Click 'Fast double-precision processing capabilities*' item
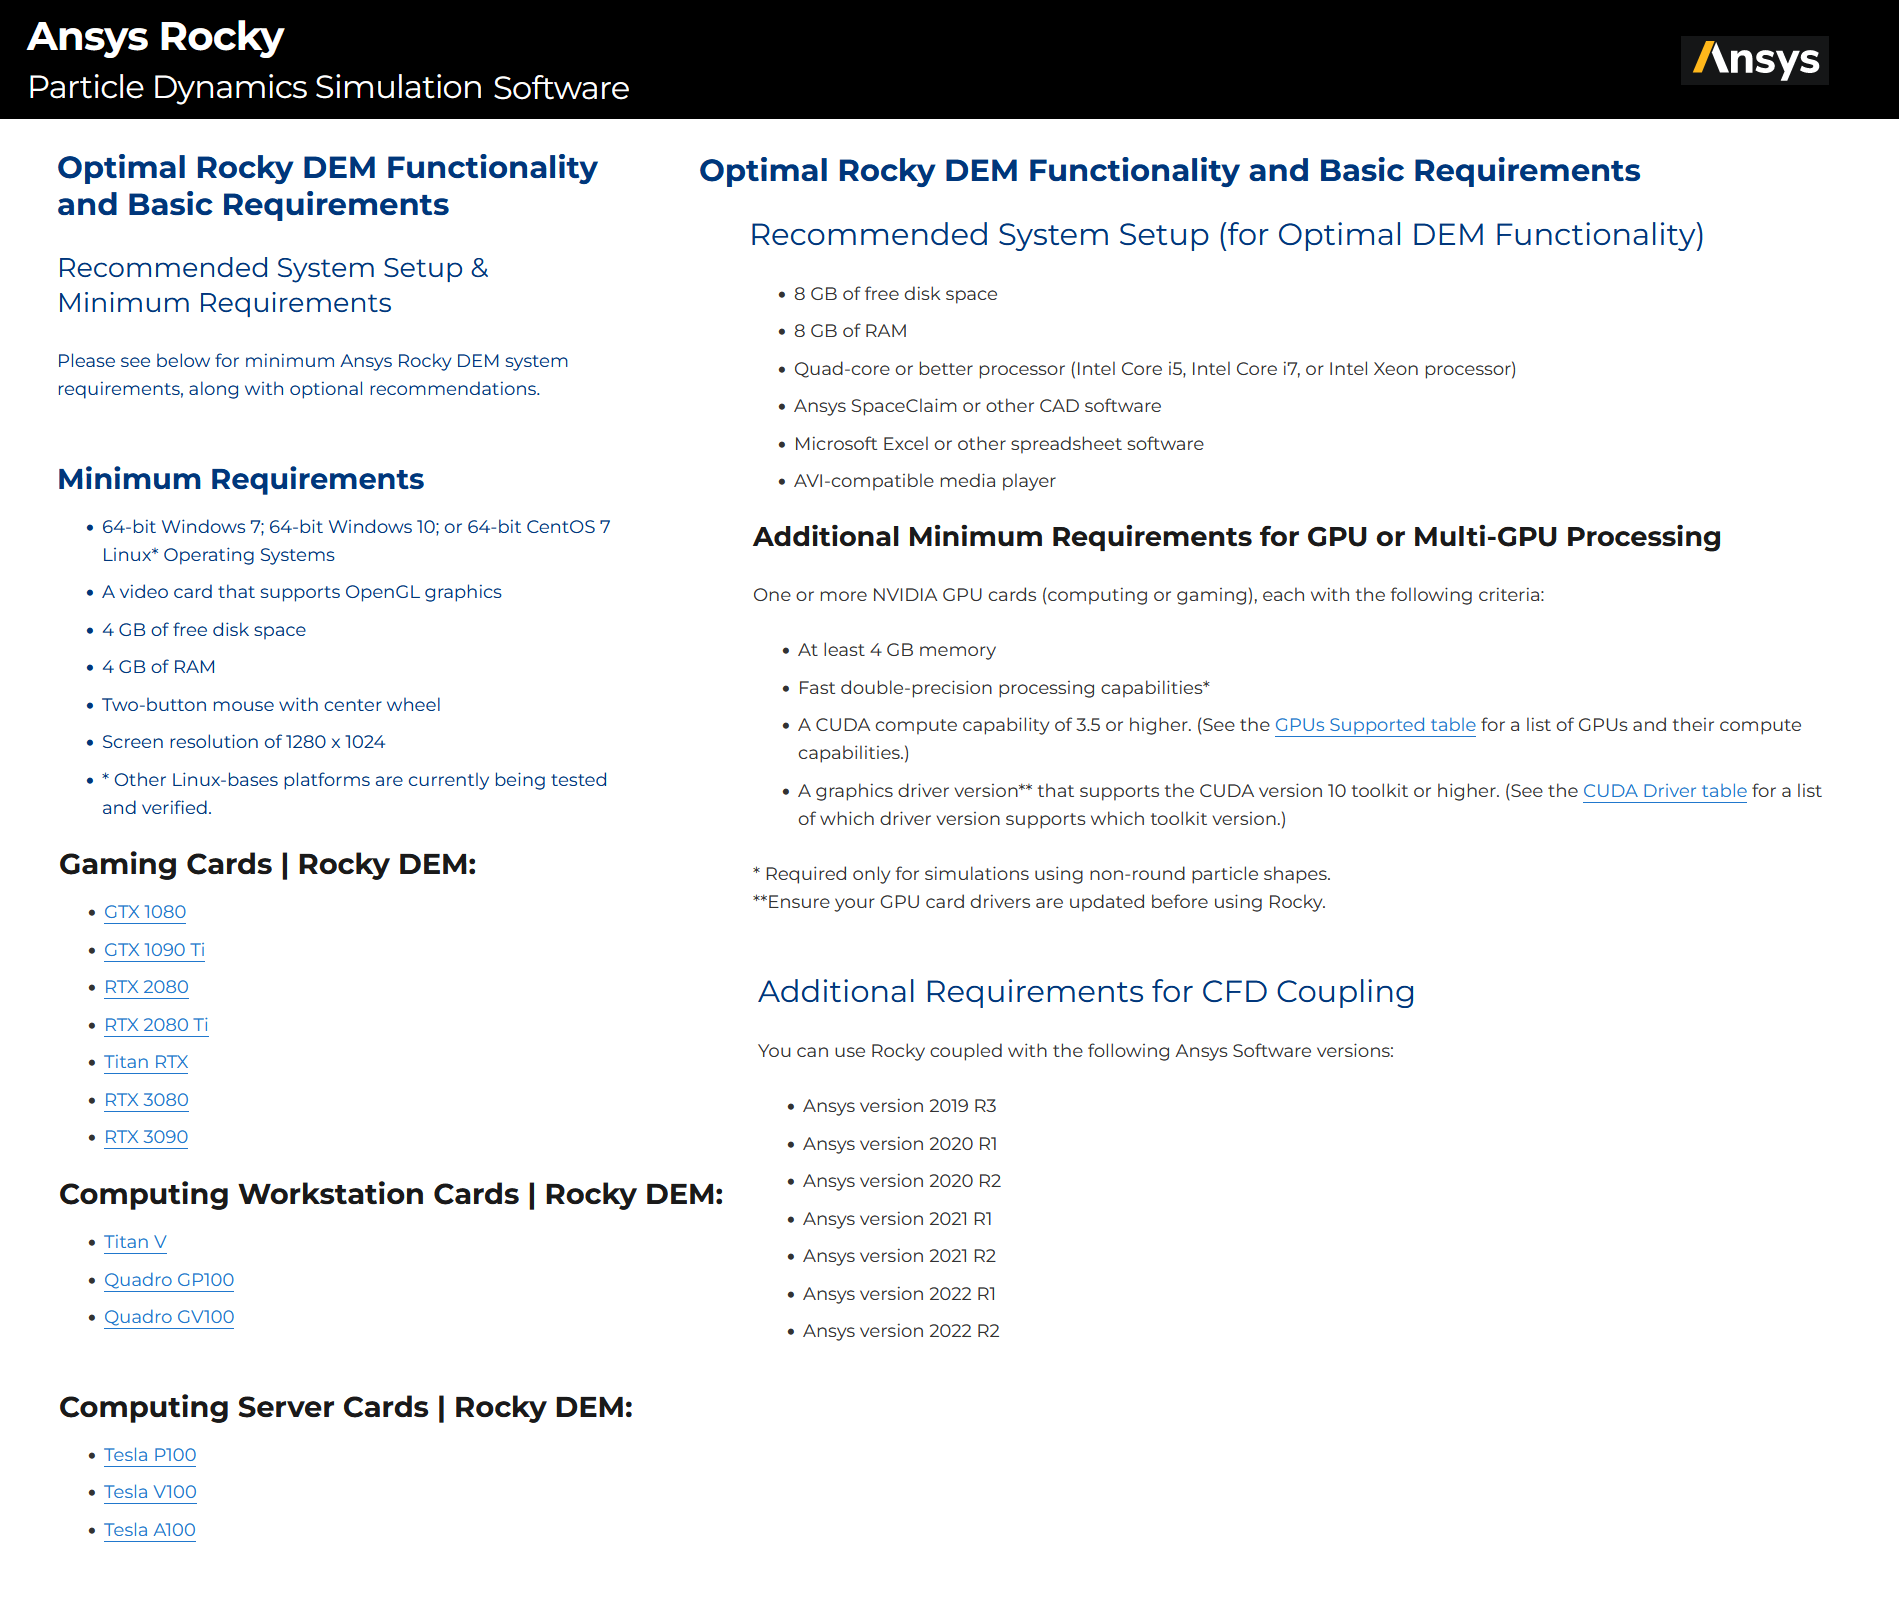1899x1615 pixels. click(x=1004, y=688)
